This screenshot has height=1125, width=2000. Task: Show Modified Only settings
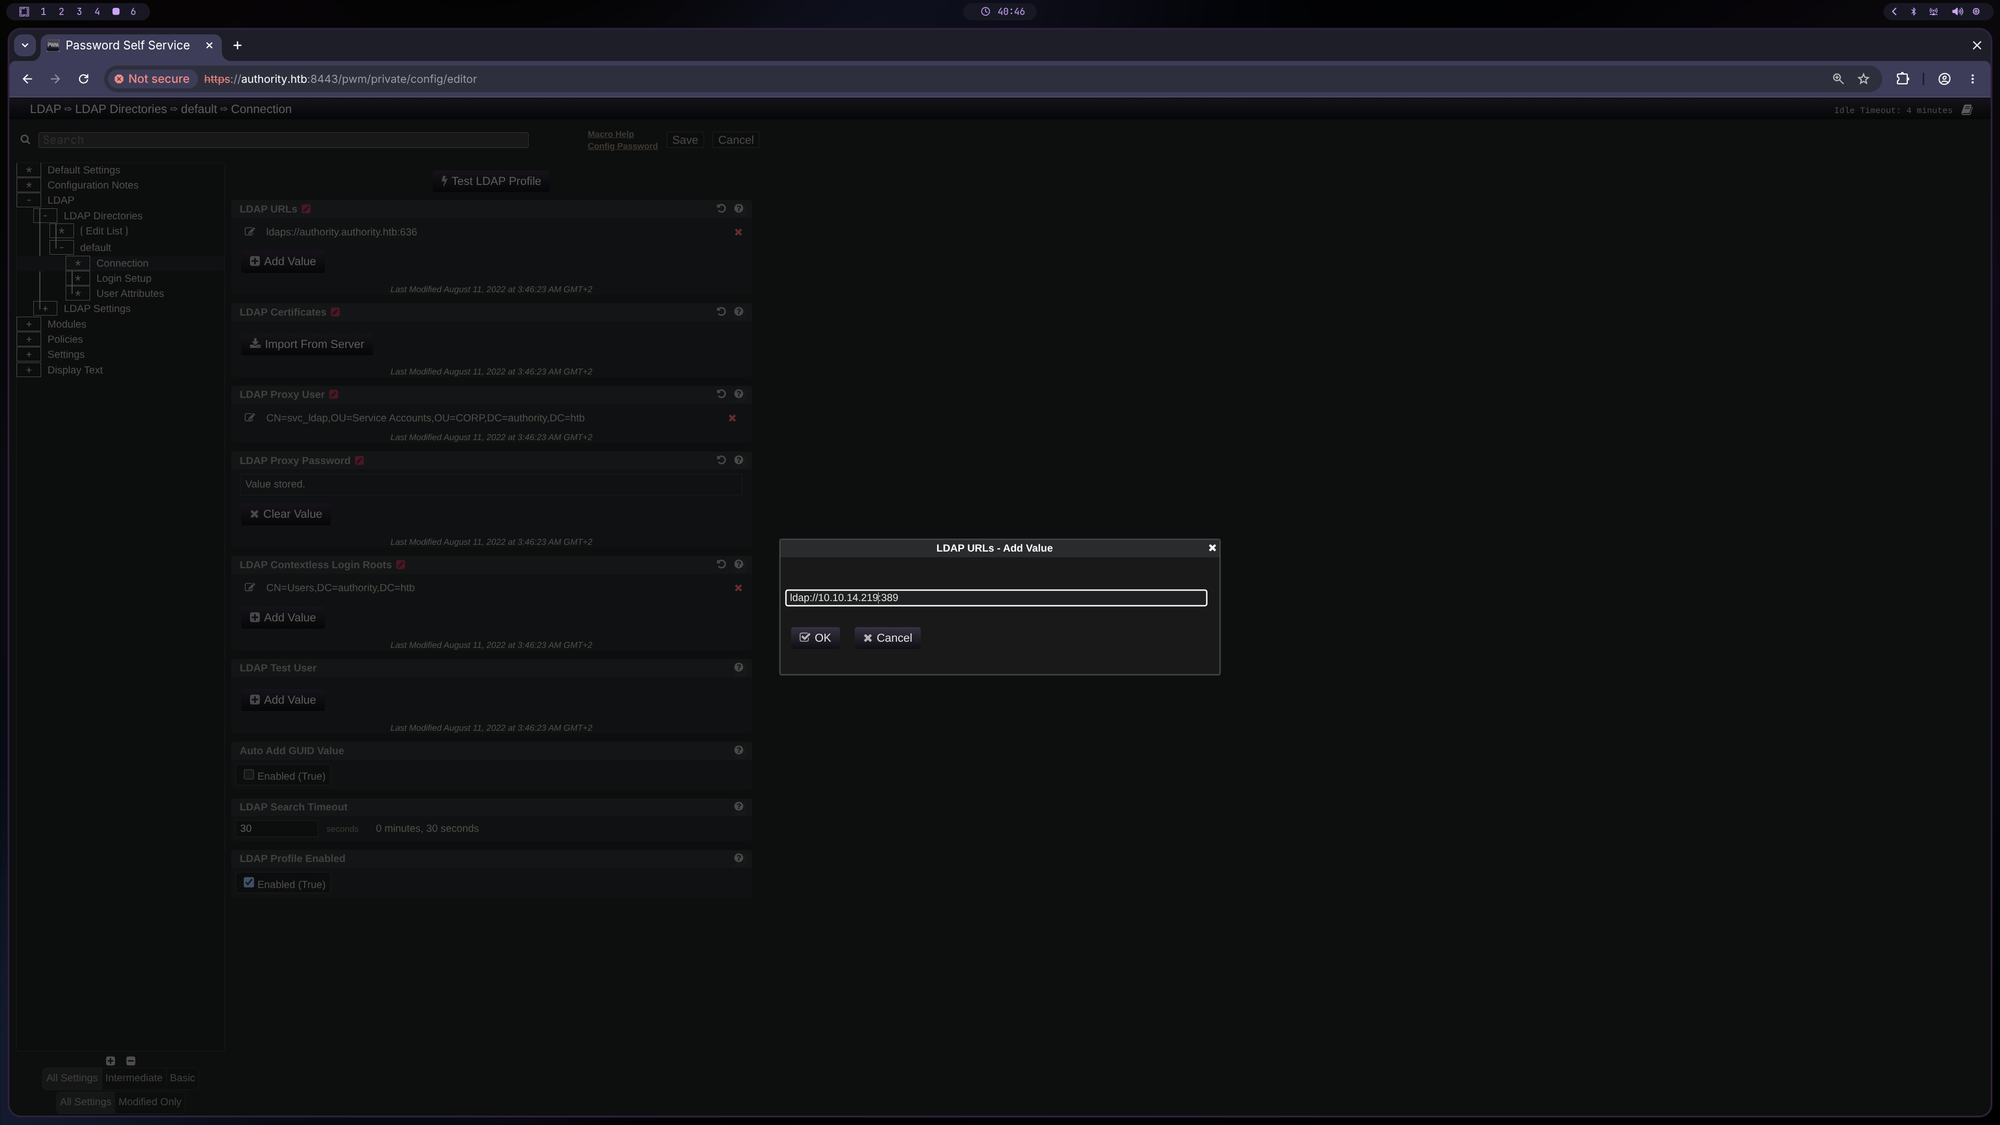(150, 1102)
